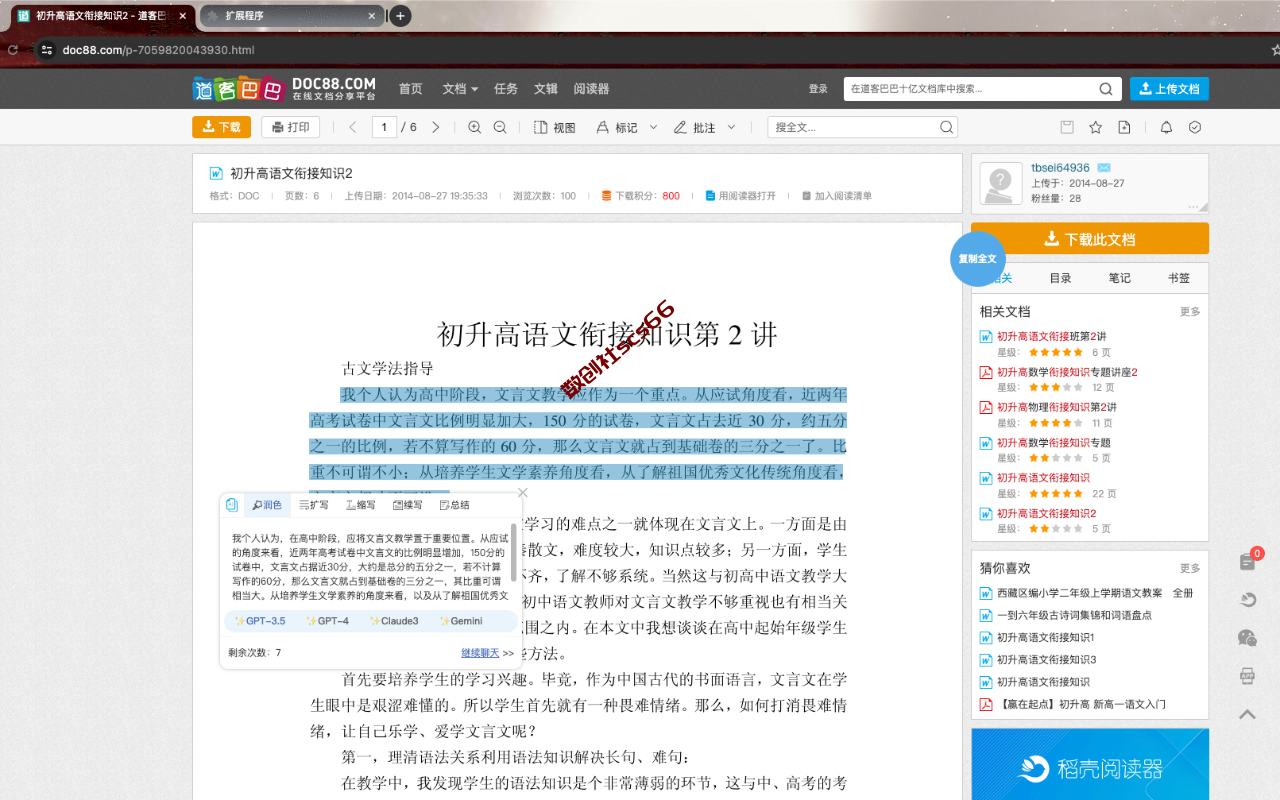Image resolution: width=1280 pixels, height=800 pixels.
Task: Zoom in with the magnifier plus icon
Action: (474, 127)
